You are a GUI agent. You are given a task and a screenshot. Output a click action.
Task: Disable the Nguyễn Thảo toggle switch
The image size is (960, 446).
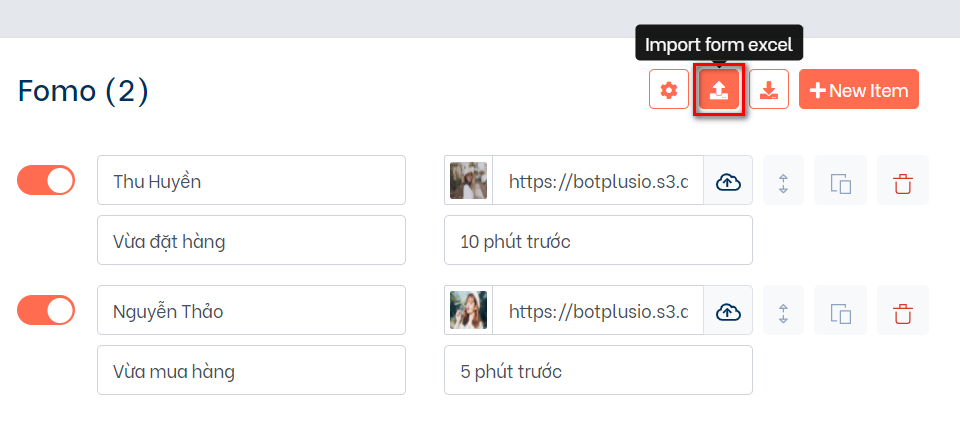[x=46, y=310]
